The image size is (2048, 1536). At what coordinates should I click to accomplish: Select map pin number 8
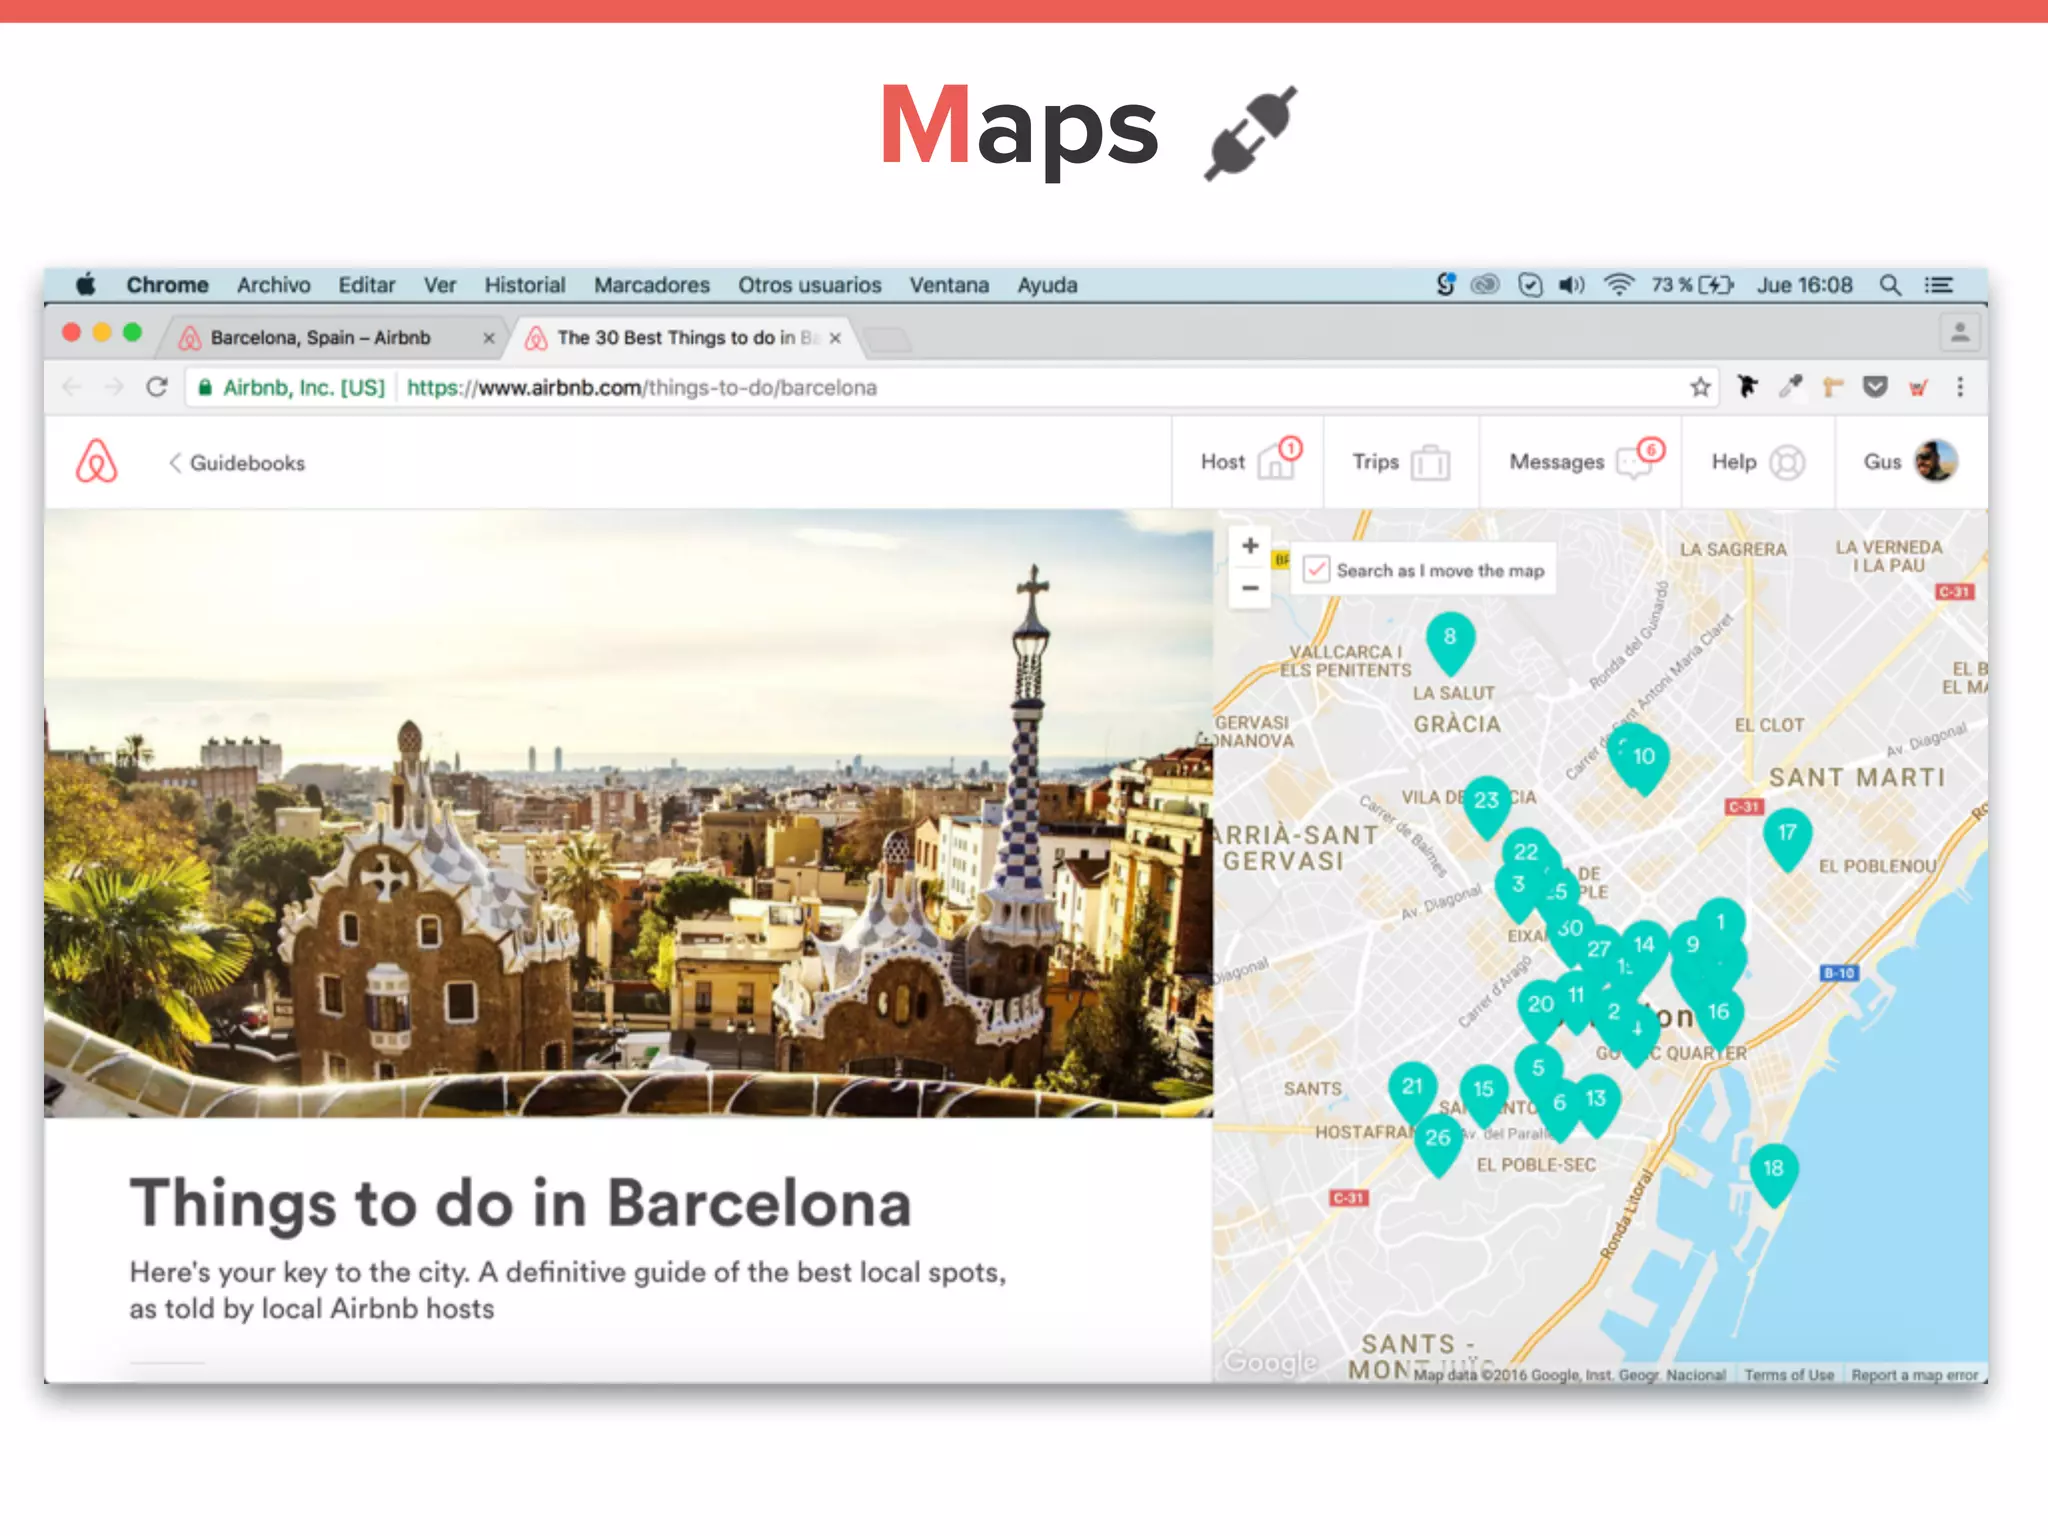click(x=1450, y=640)
